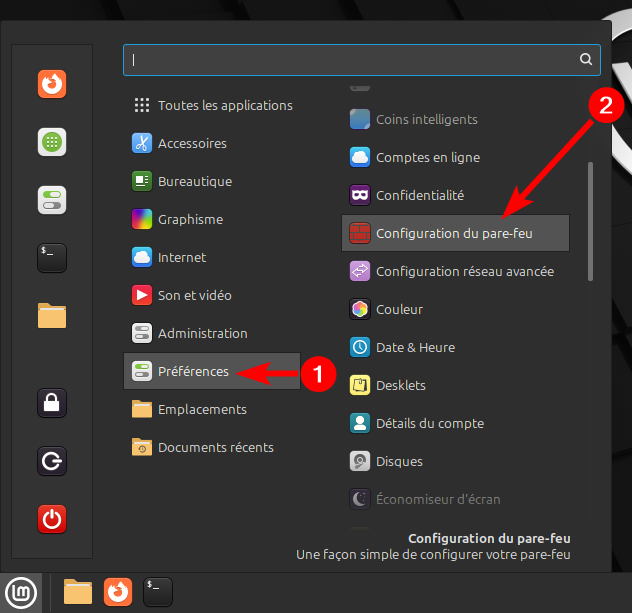This screenshot has width=632, height=613.
Task: Open system settings toggle icon in sidebar
Action: pyautogui.click(x=52, y=200)
